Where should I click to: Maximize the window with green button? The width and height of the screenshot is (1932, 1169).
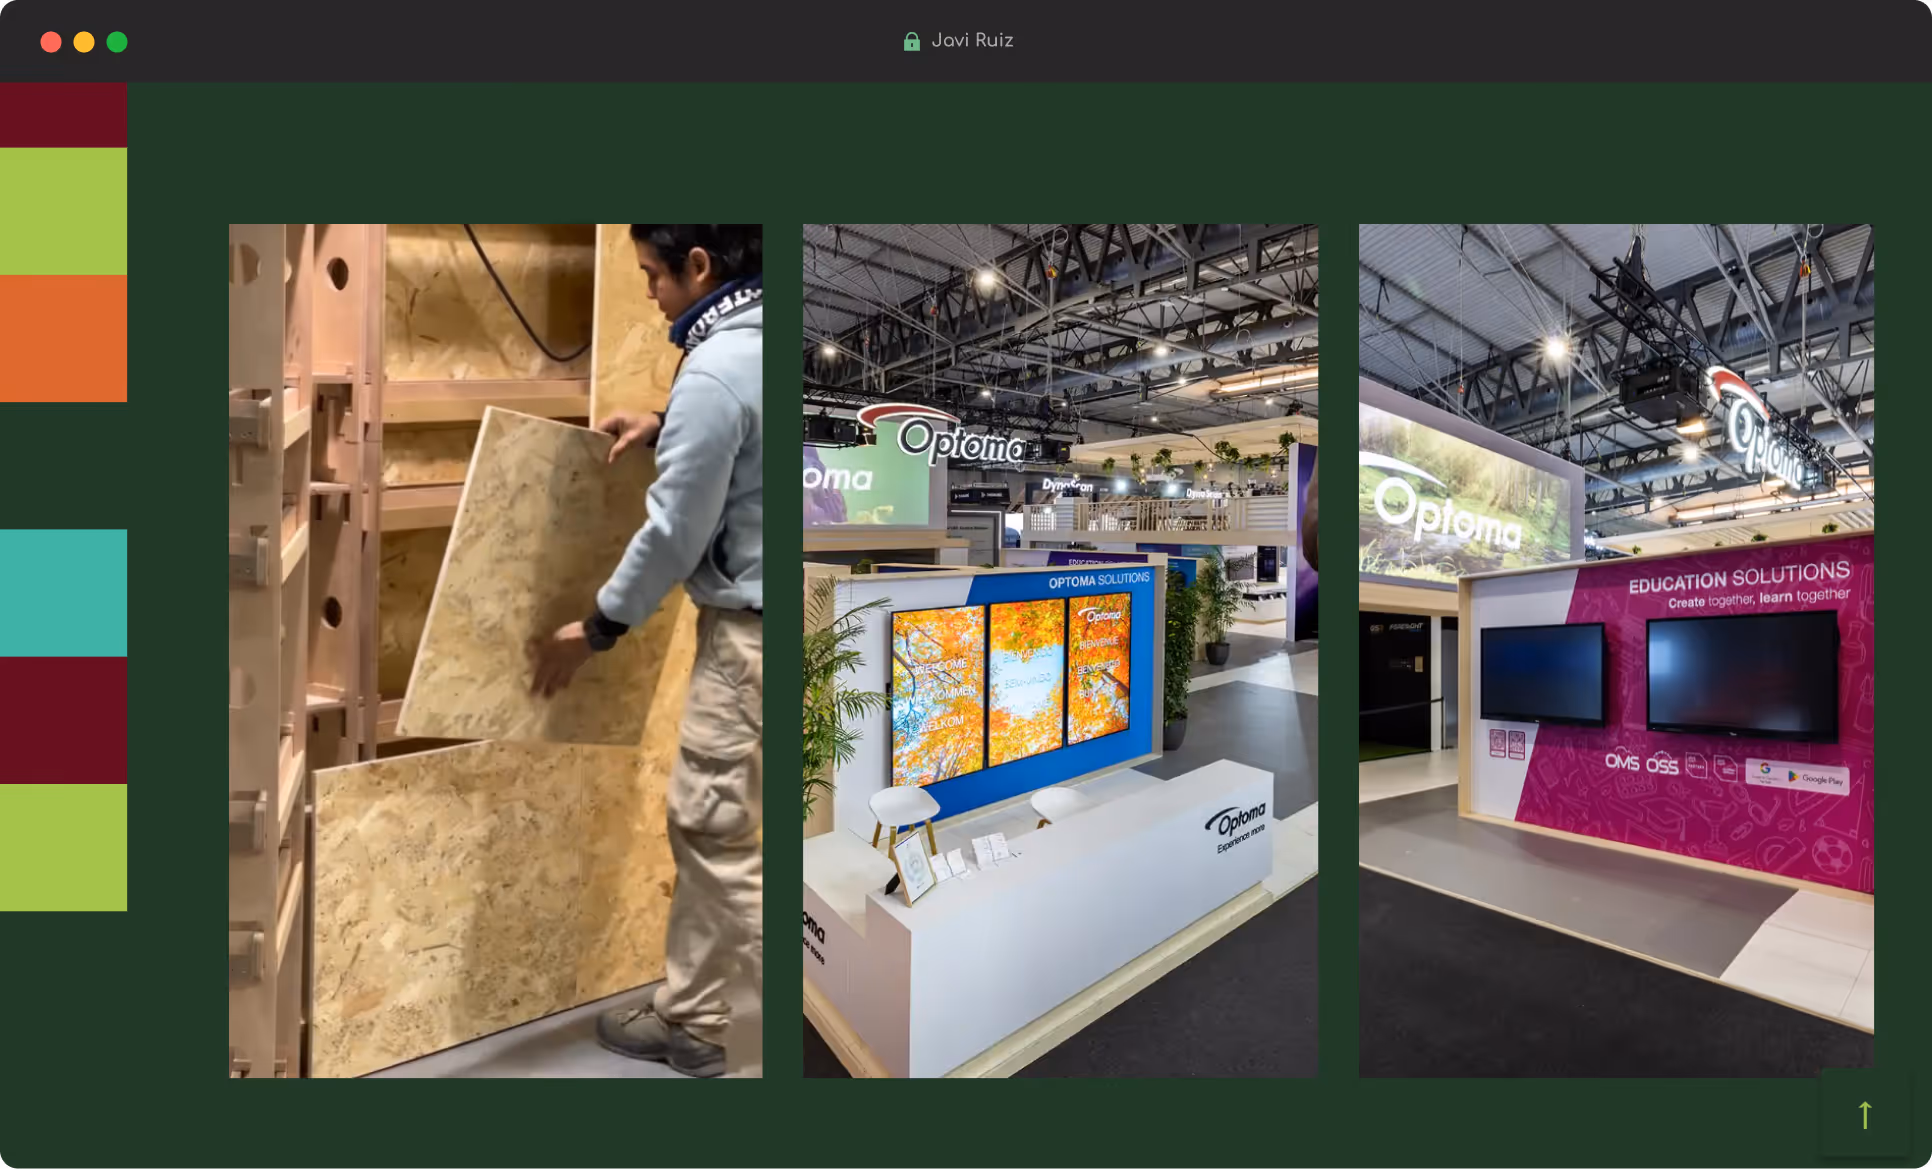pos(117,42)
